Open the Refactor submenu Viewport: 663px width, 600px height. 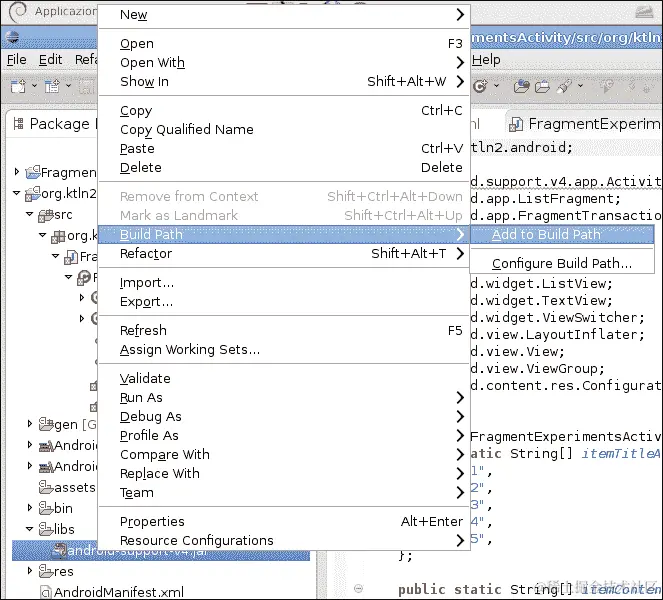pos(284,254)
